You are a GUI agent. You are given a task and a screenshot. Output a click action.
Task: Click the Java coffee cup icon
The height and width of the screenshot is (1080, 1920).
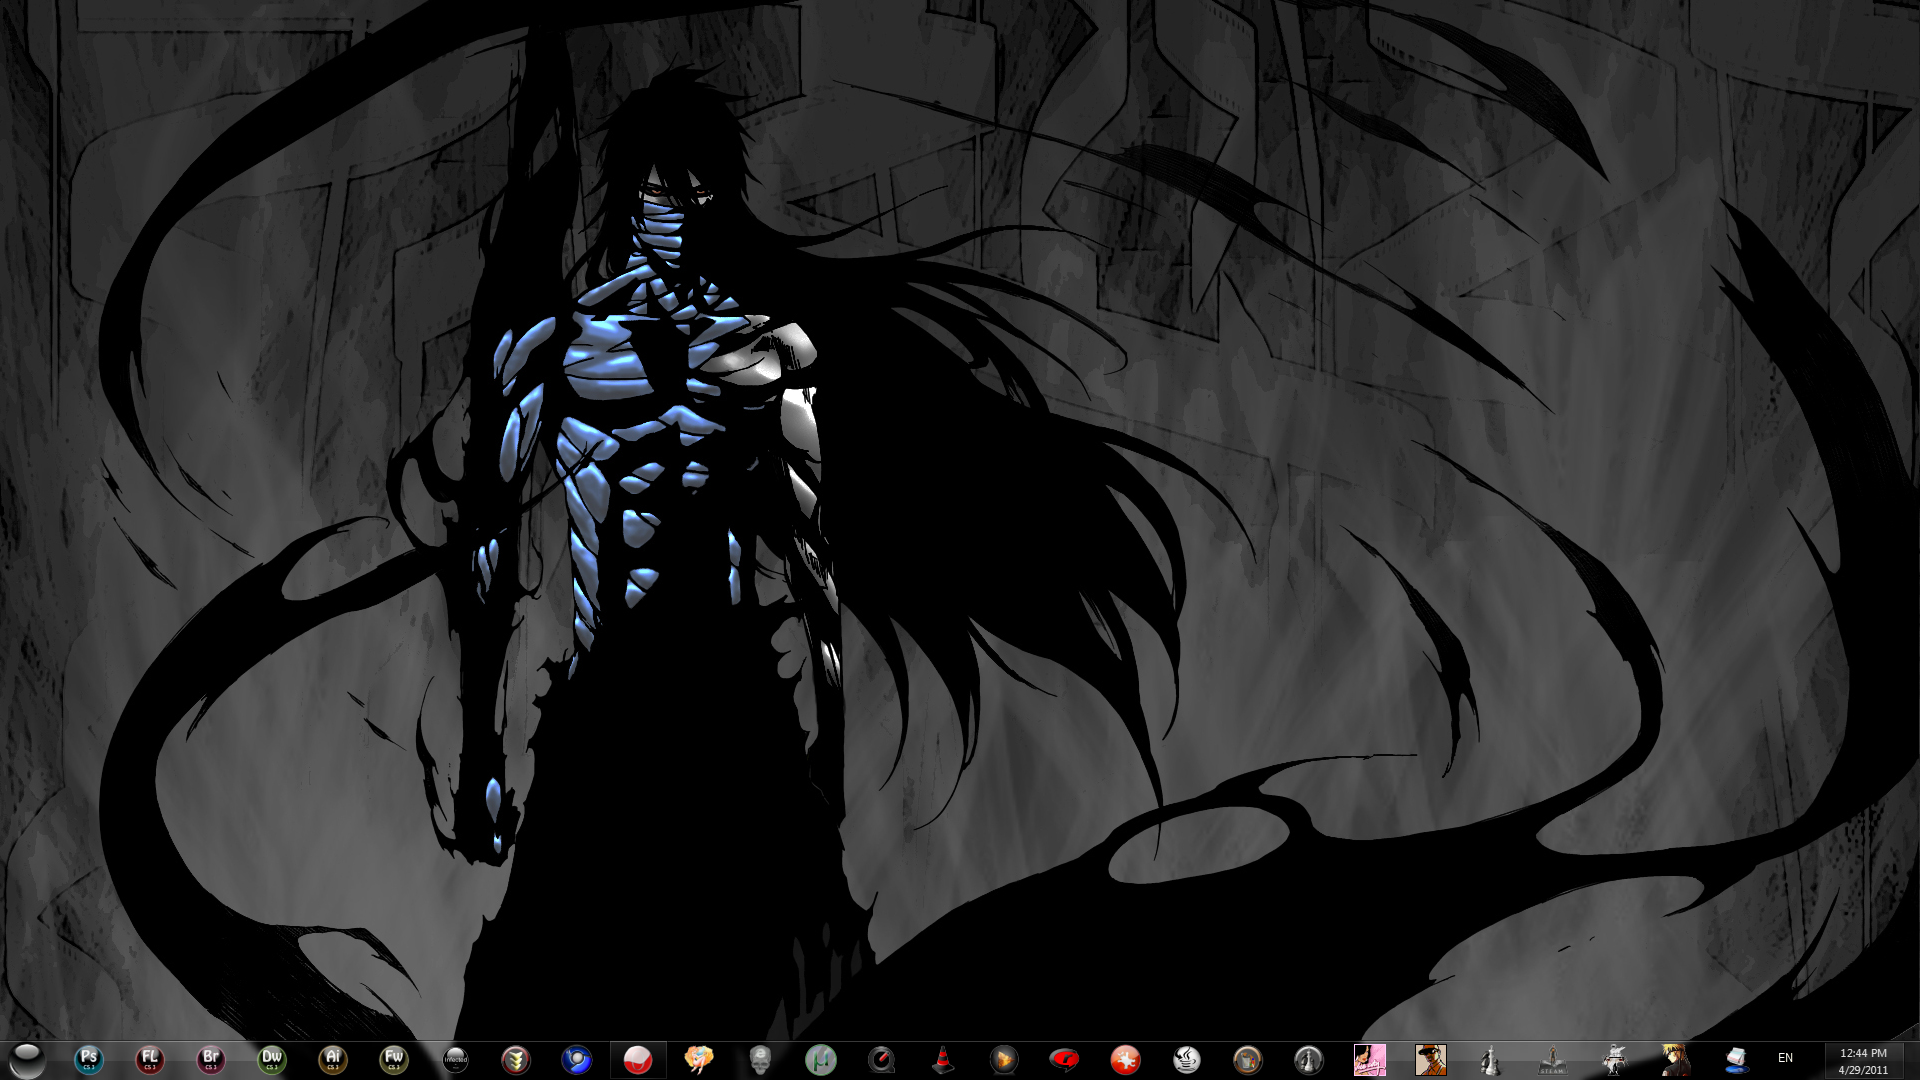[x=1187, y=1059]
